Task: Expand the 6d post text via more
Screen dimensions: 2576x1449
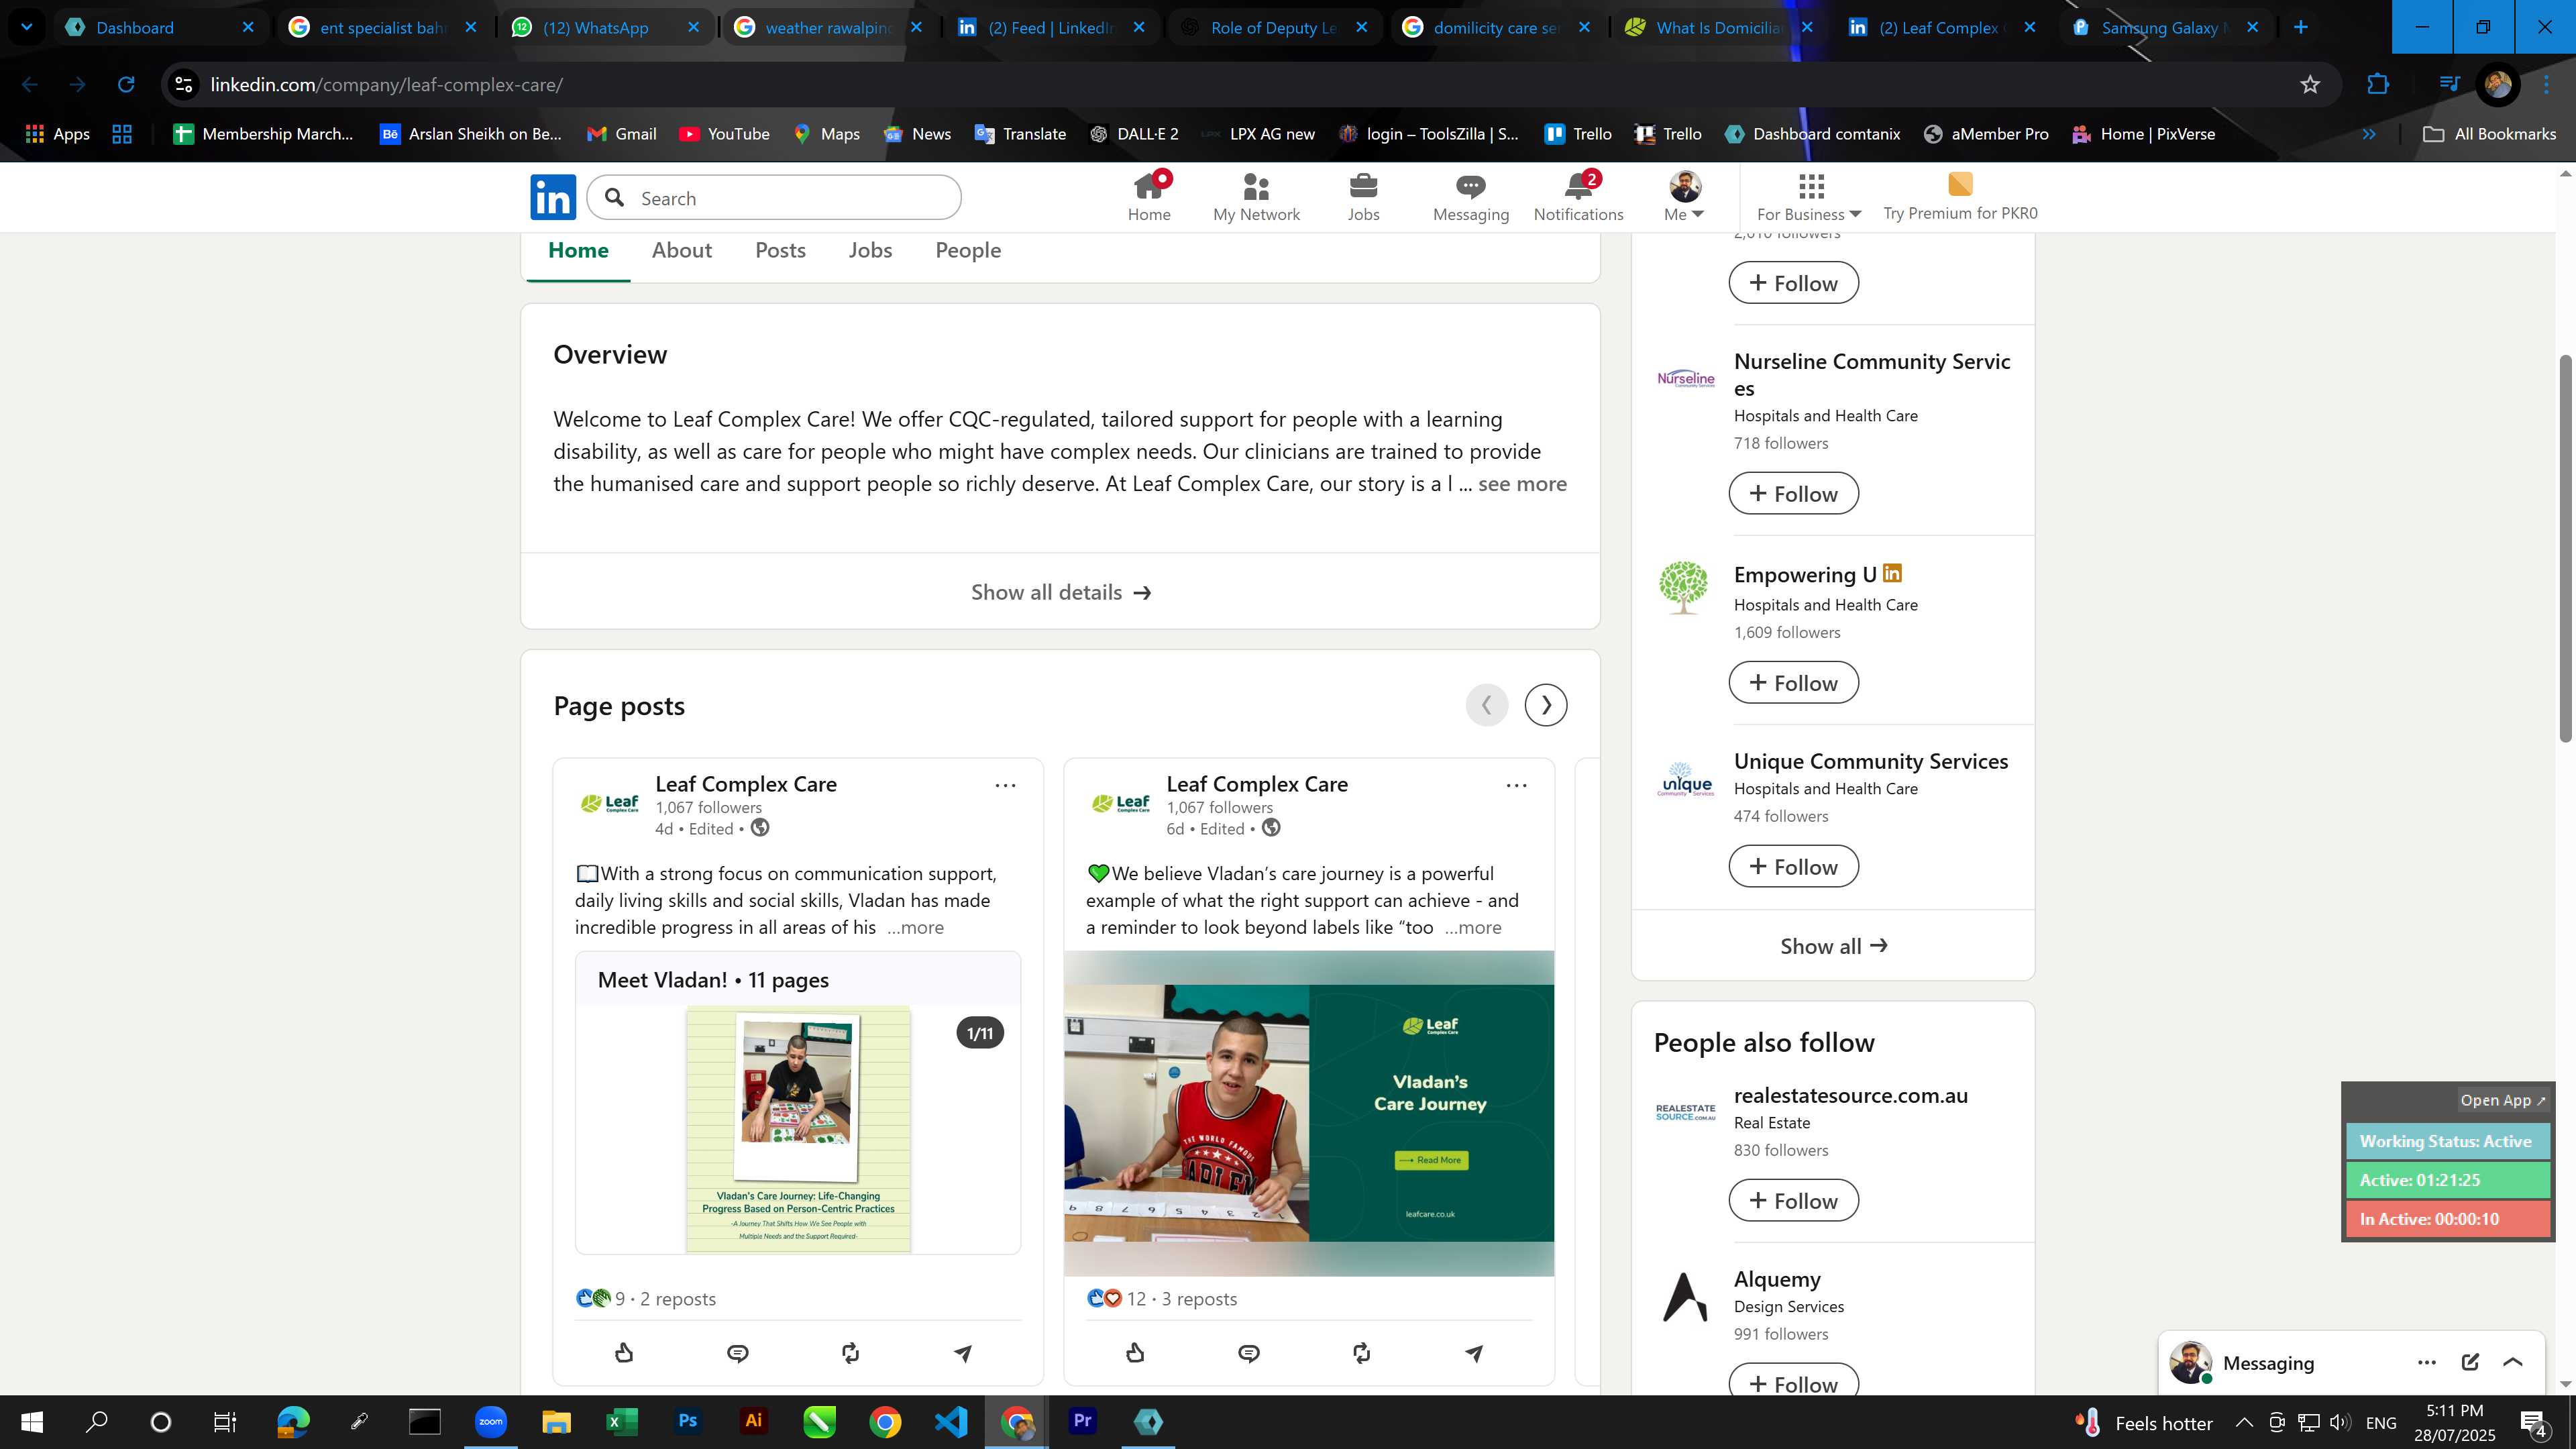Action: [x=1472, y=927]
